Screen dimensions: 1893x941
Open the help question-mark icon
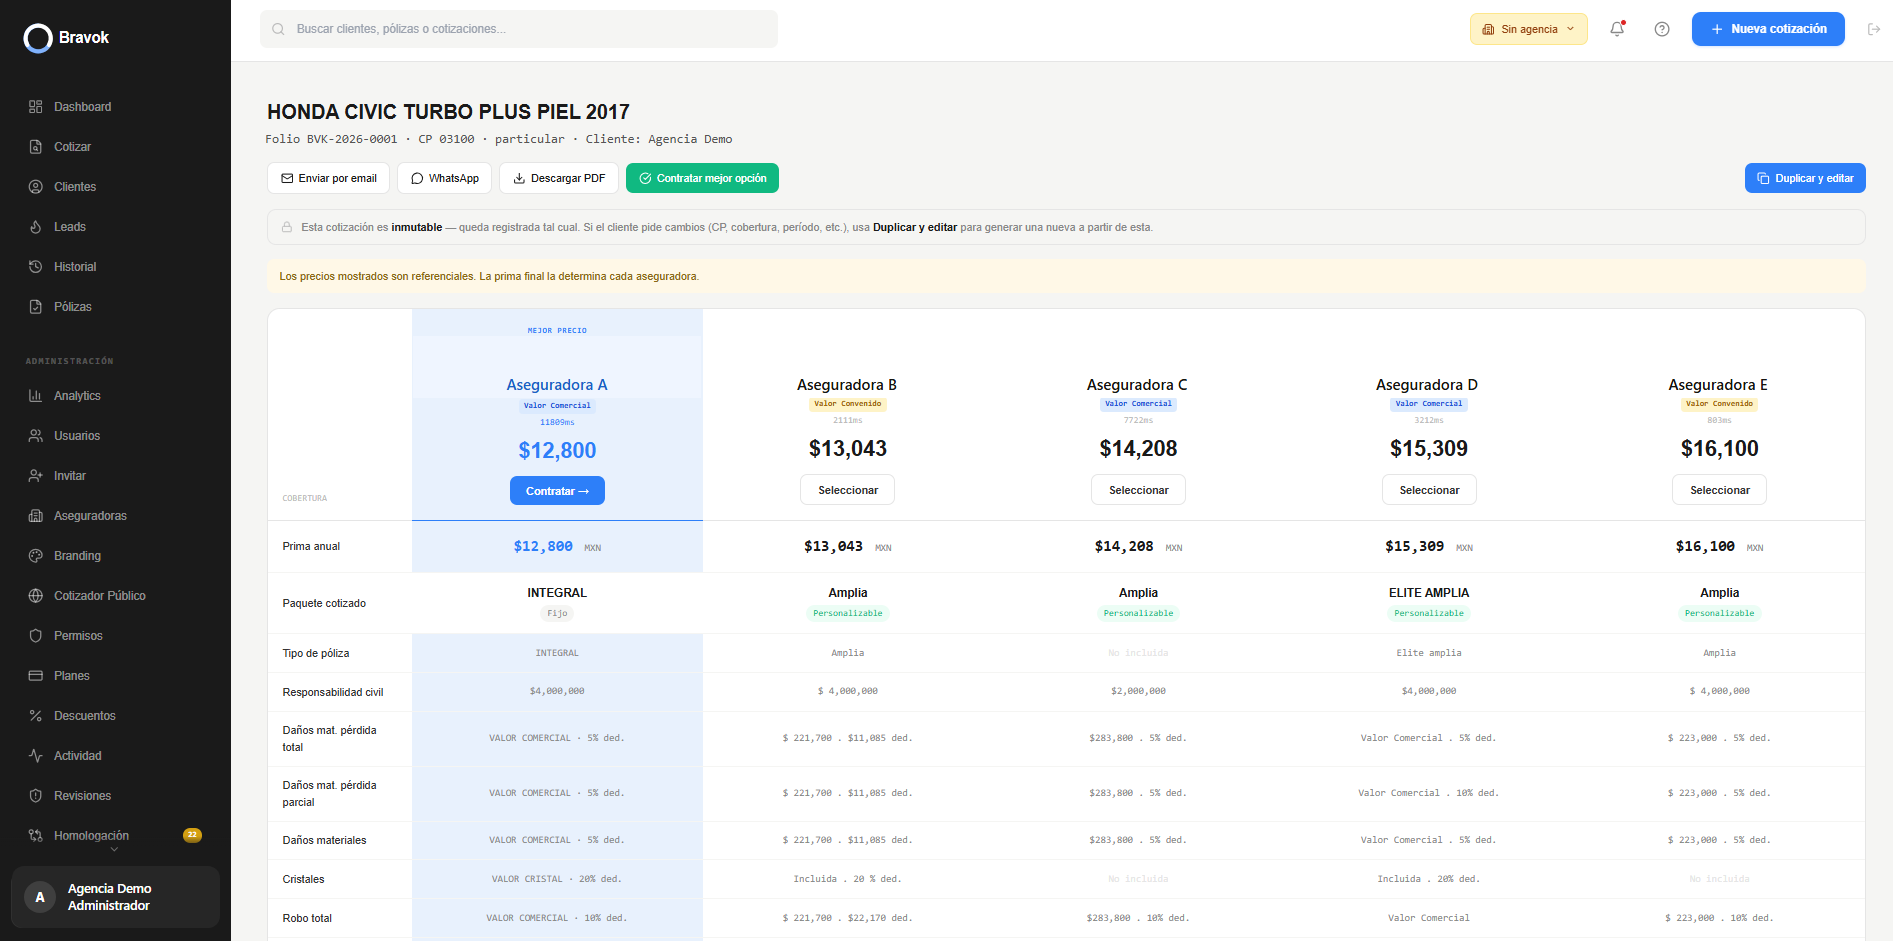(x=1662, y=29)
